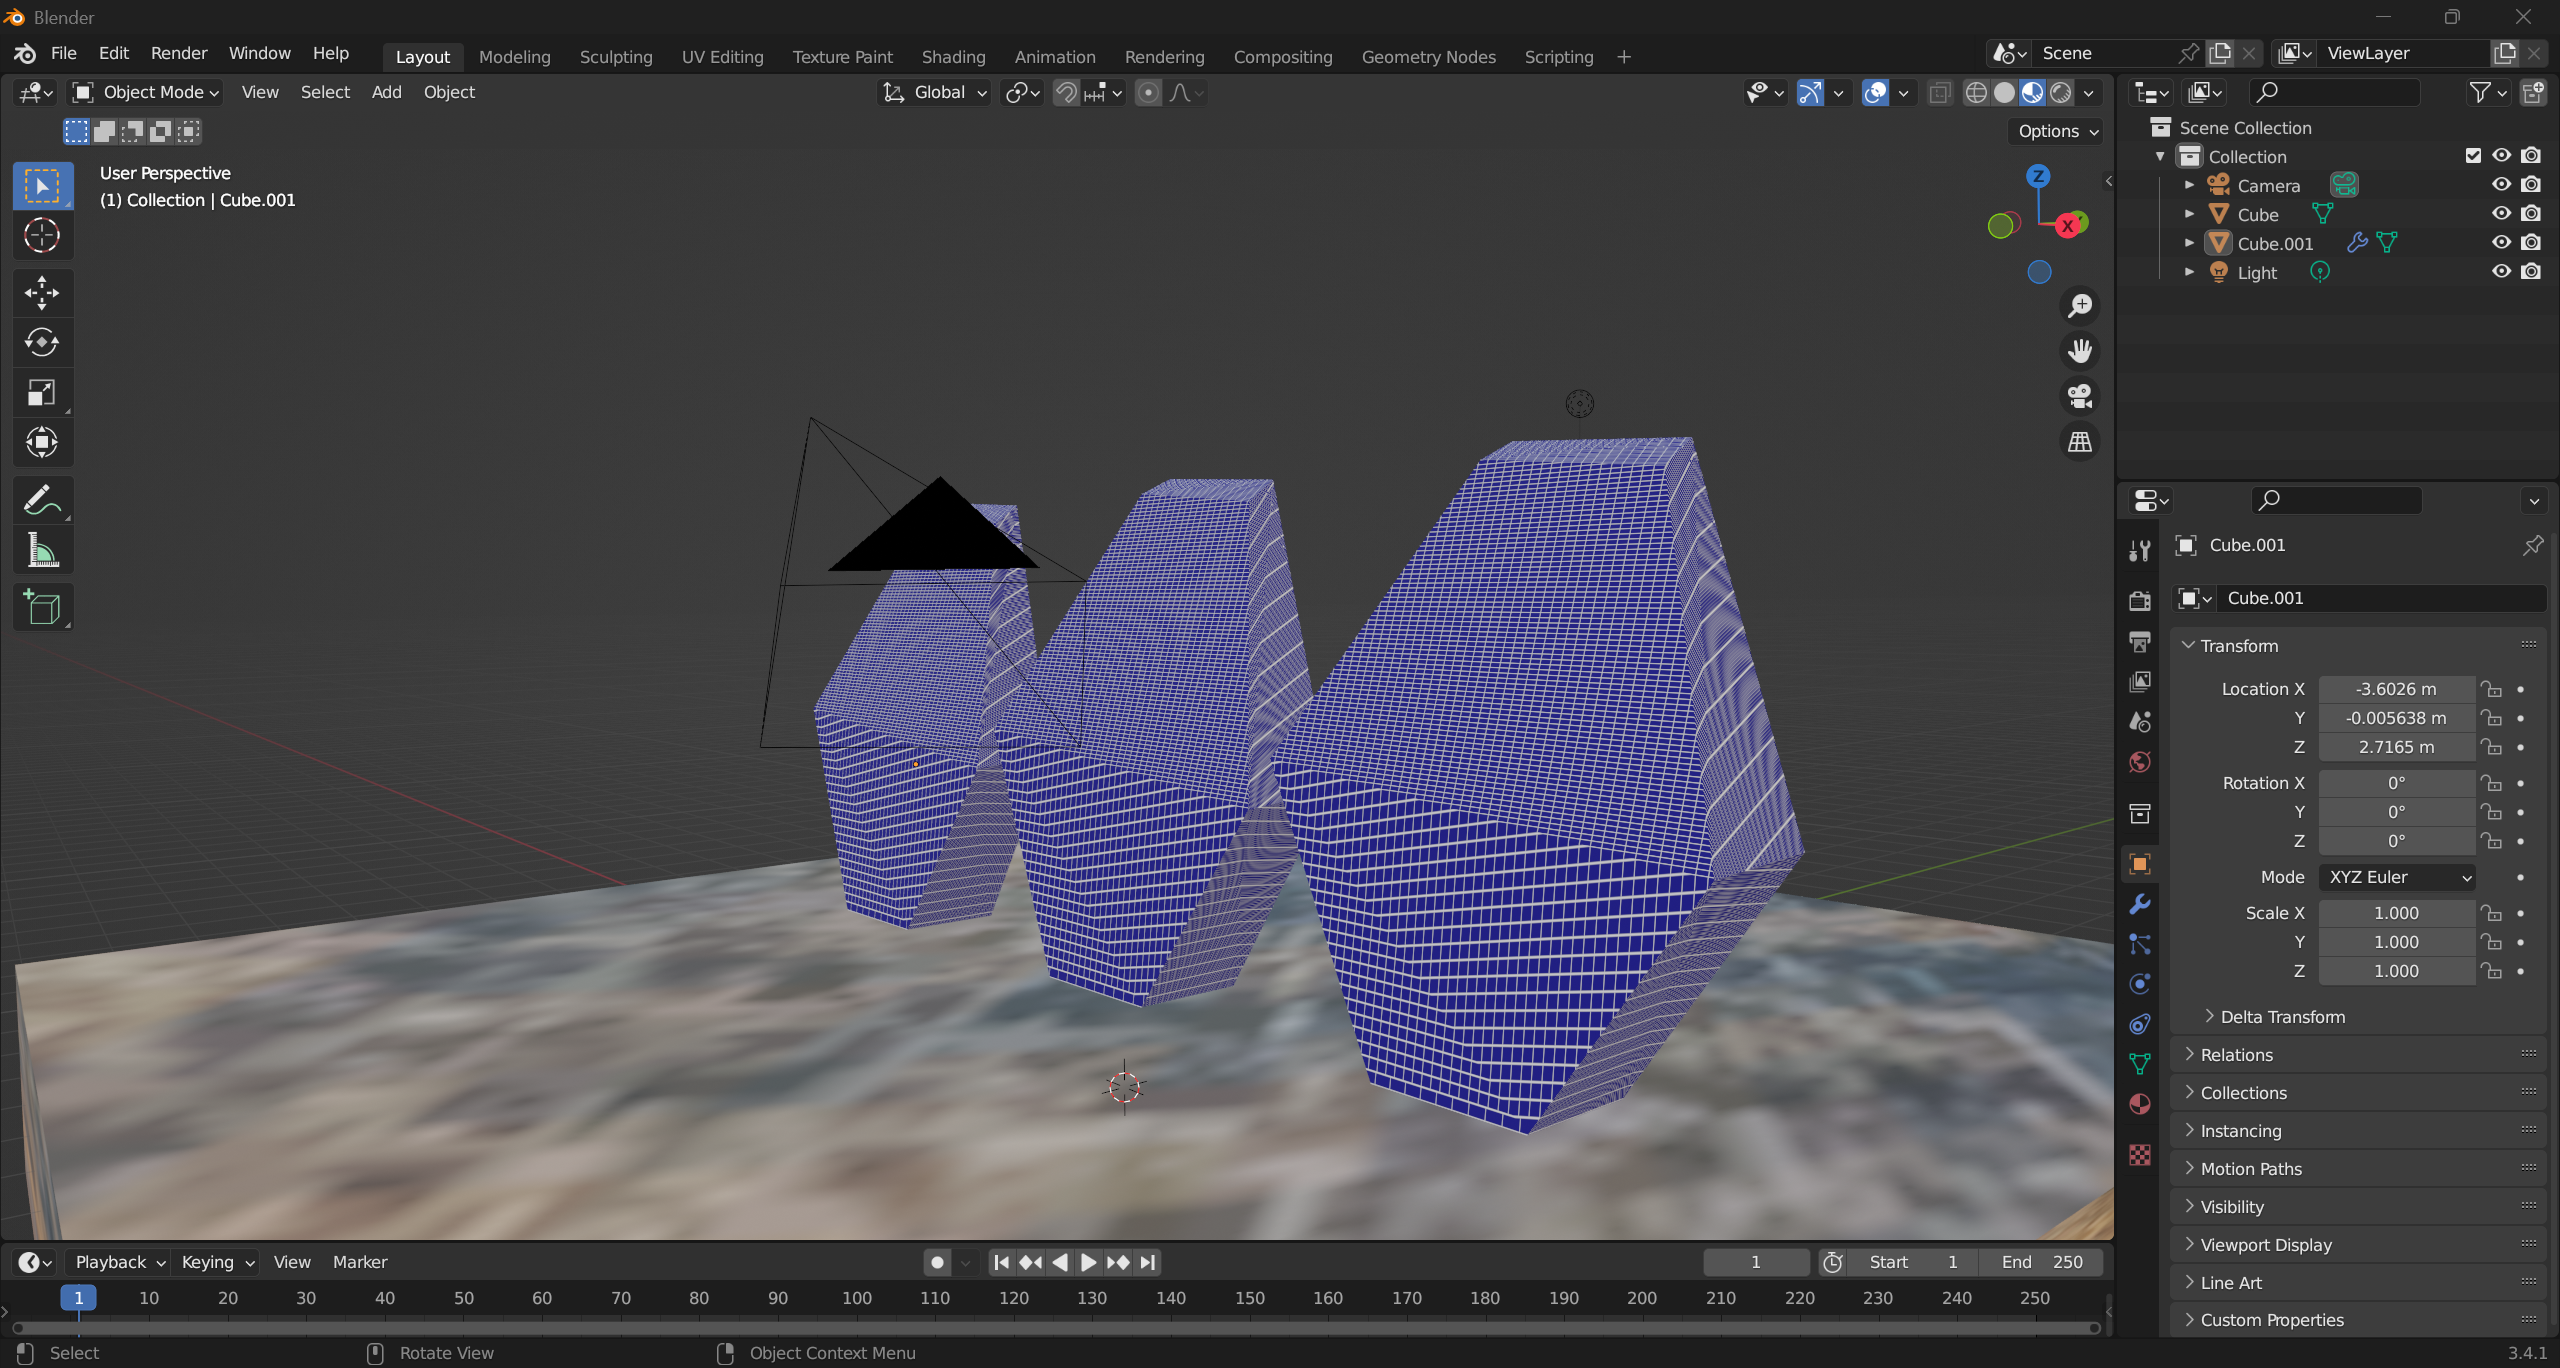Switch to the Shading workspace tab

pyautogui.click(x=953, y=57)
